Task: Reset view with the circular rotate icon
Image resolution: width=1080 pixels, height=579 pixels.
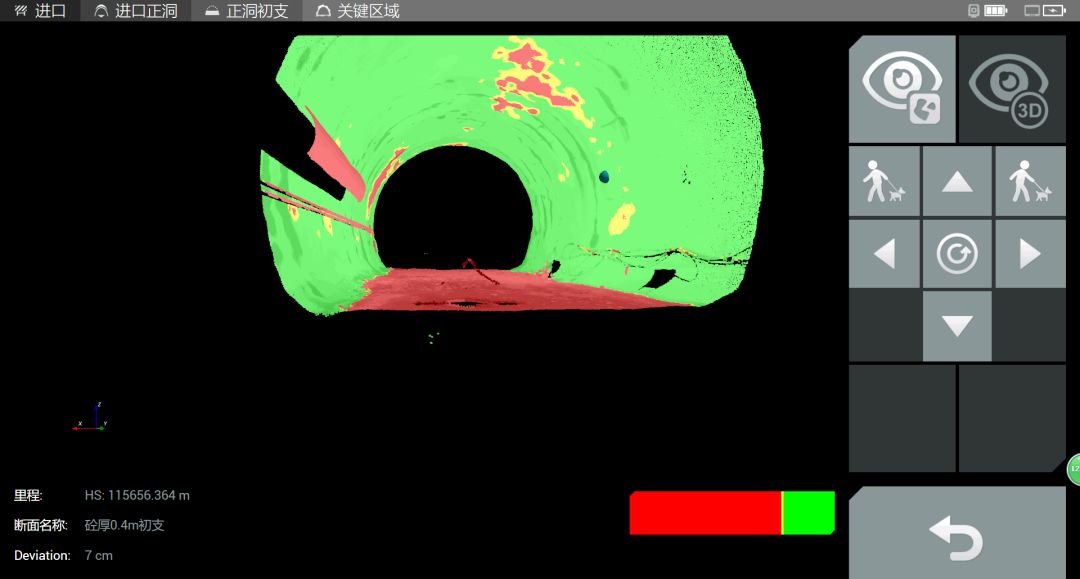Action: click(957, 253)
